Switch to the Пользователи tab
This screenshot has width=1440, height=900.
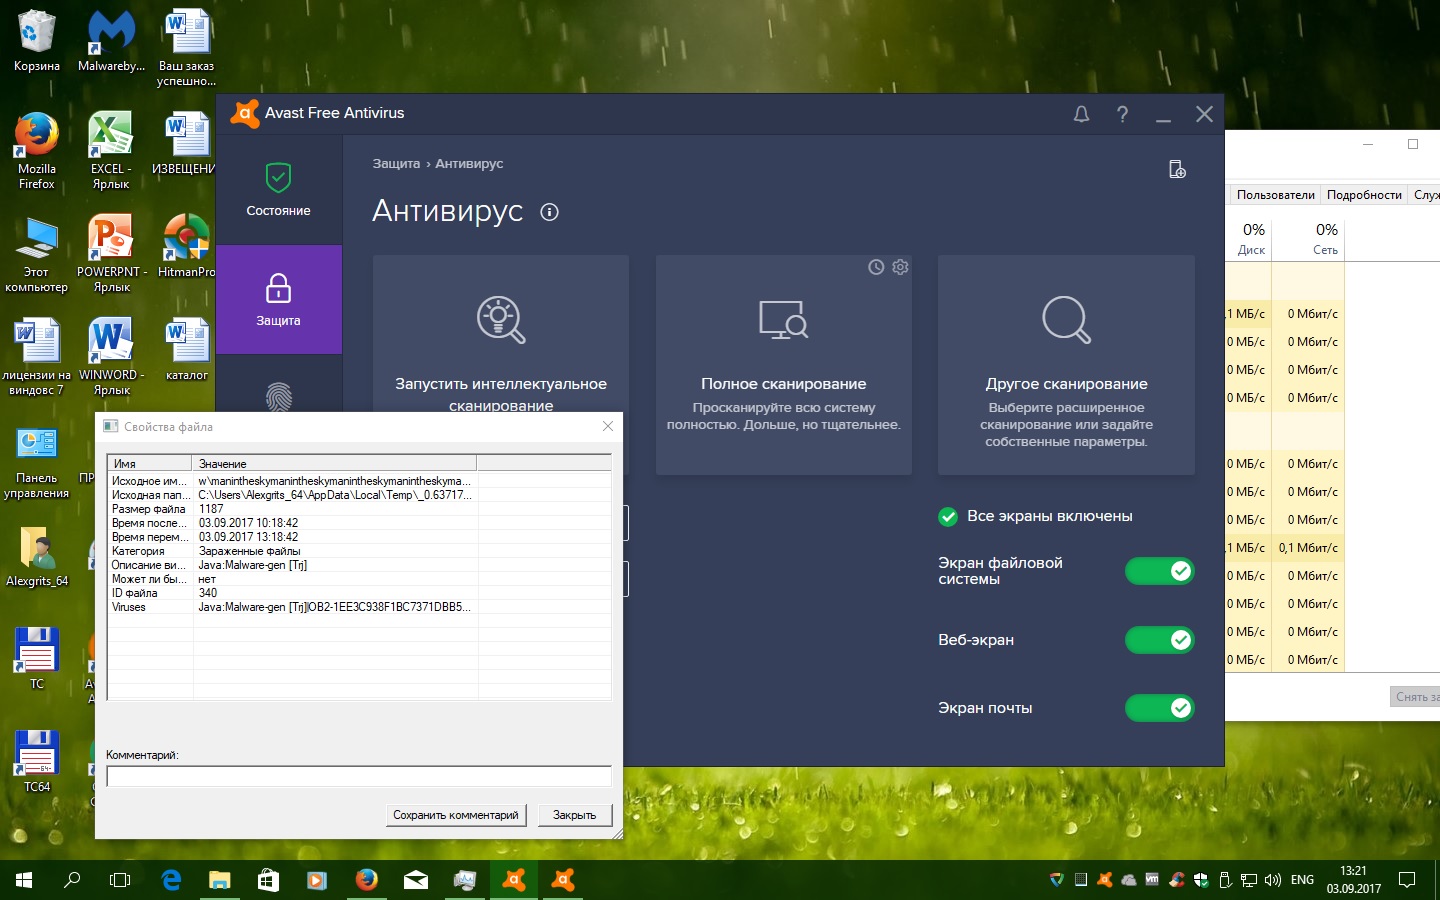1275,195
